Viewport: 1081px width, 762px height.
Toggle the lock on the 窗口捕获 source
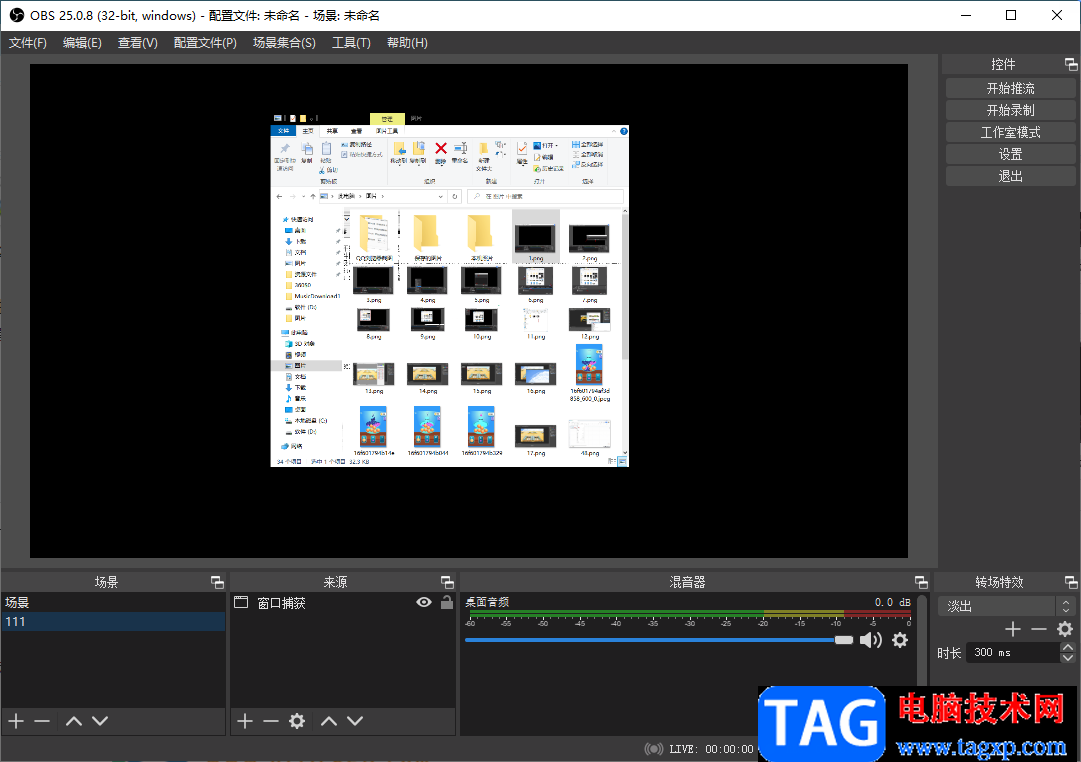click(447, 602)
